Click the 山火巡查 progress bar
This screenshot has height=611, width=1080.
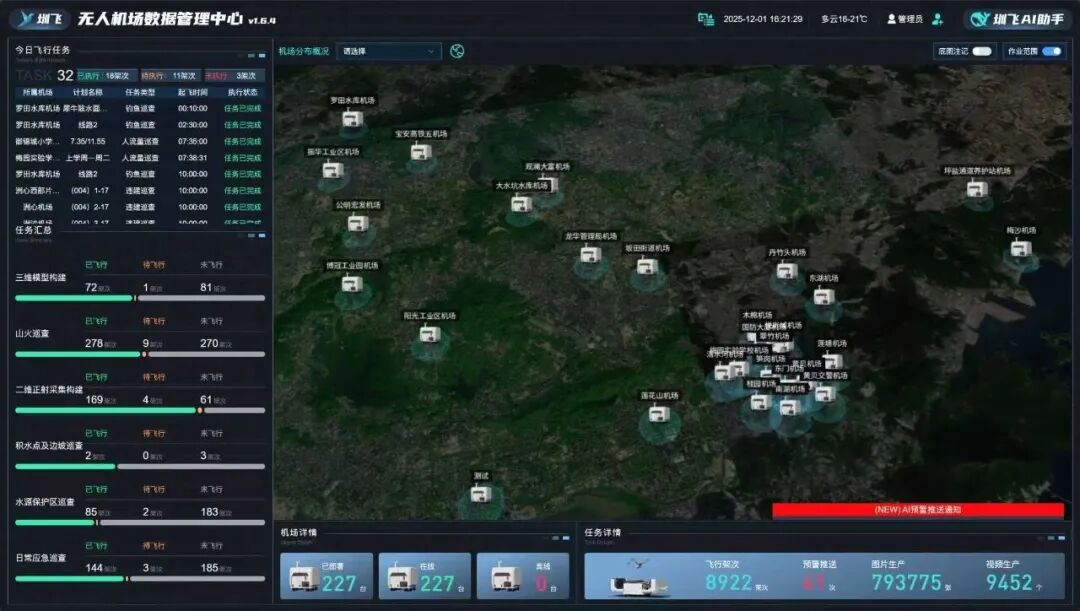(140, 354)
